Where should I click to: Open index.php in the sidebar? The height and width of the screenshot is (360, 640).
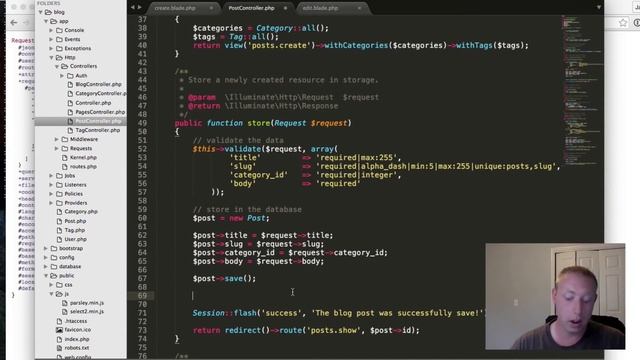pos(77,339)
